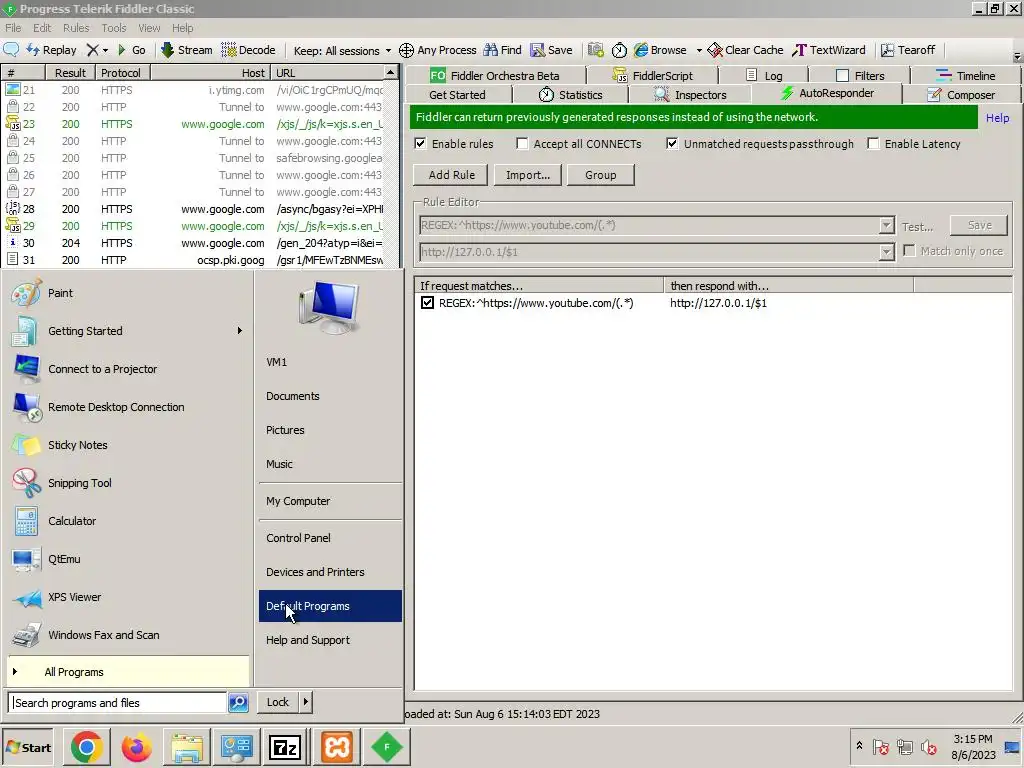1024x768 pixels.
Task: Toggle Stream mode in toolbar
Action: pyautogui.click(x=186, y=50)
